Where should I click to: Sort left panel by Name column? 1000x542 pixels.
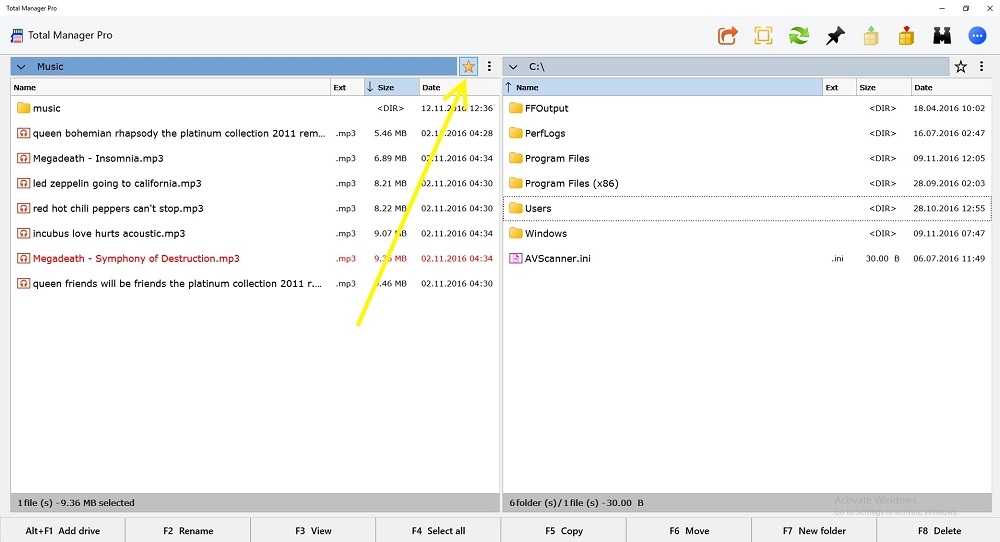pos(170,87)
